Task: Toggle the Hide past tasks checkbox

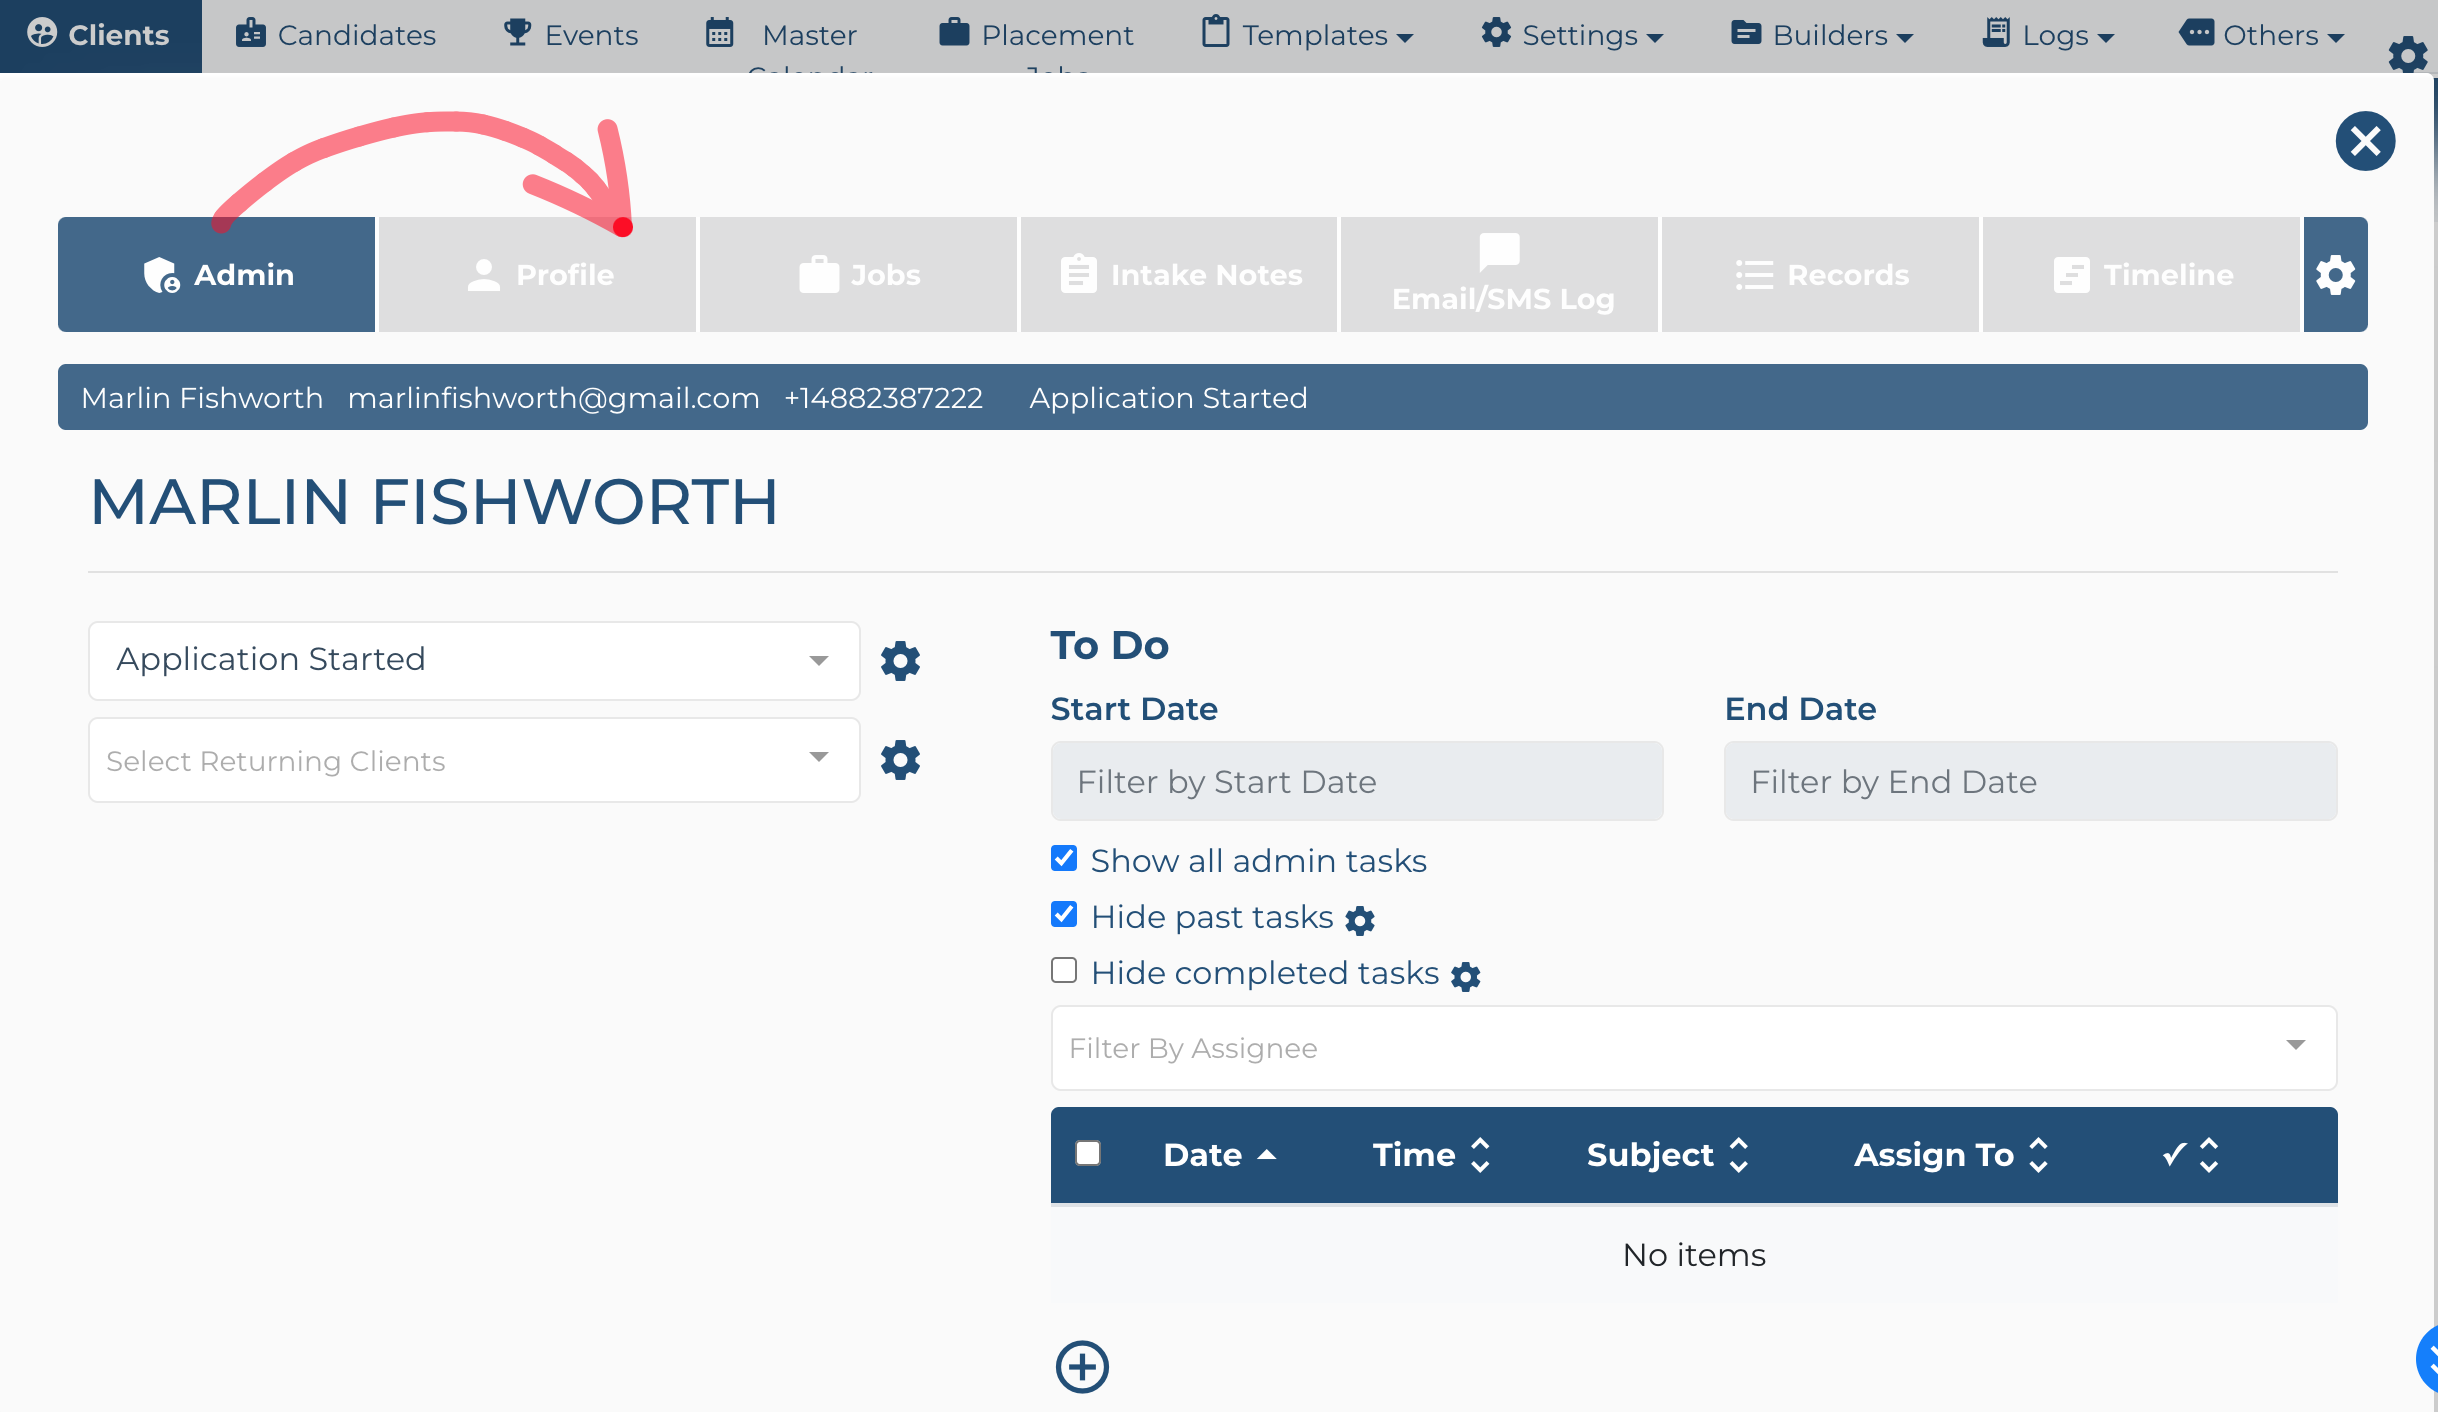Action: click(x=1064, y=915)
